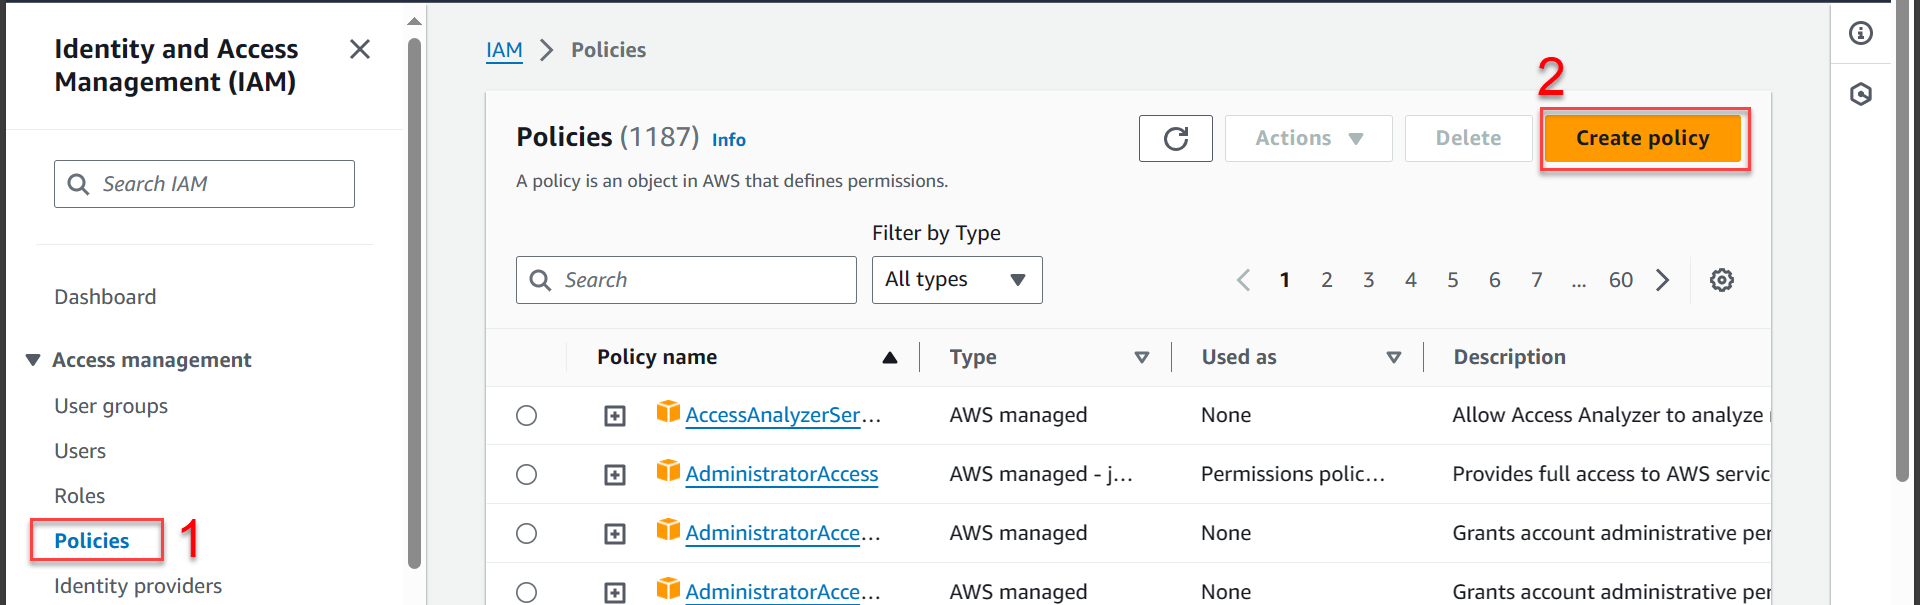This screenshot has height=605, width=1920.
Task: Open the Filter by Type dropdown
Action: (x=956, y=280)
